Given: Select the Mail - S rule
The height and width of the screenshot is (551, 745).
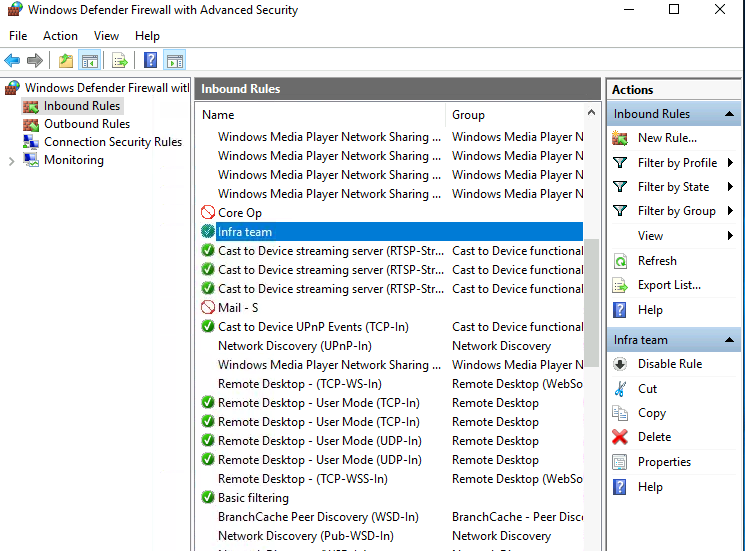Looking at the screenshot, I should [x=238, y=308].
